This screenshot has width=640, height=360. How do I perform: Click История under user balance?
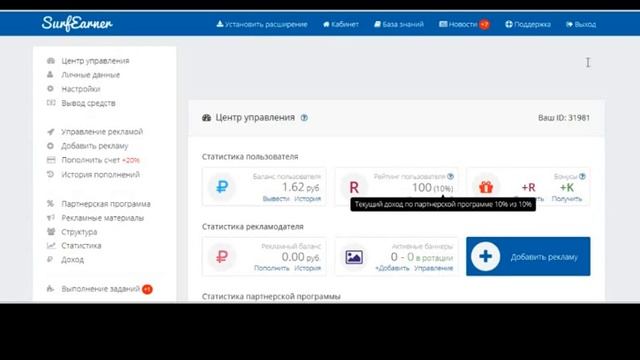point(307,198)
